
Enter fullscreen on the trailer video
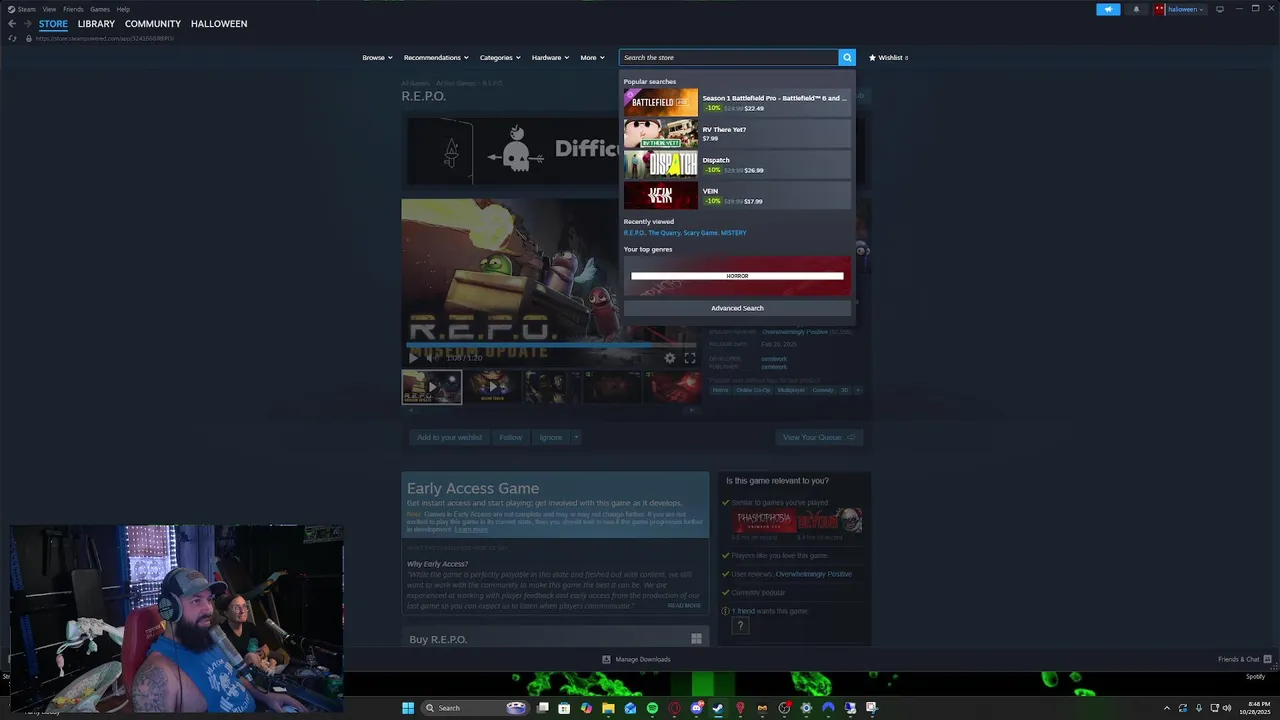(x=690, y=357)
